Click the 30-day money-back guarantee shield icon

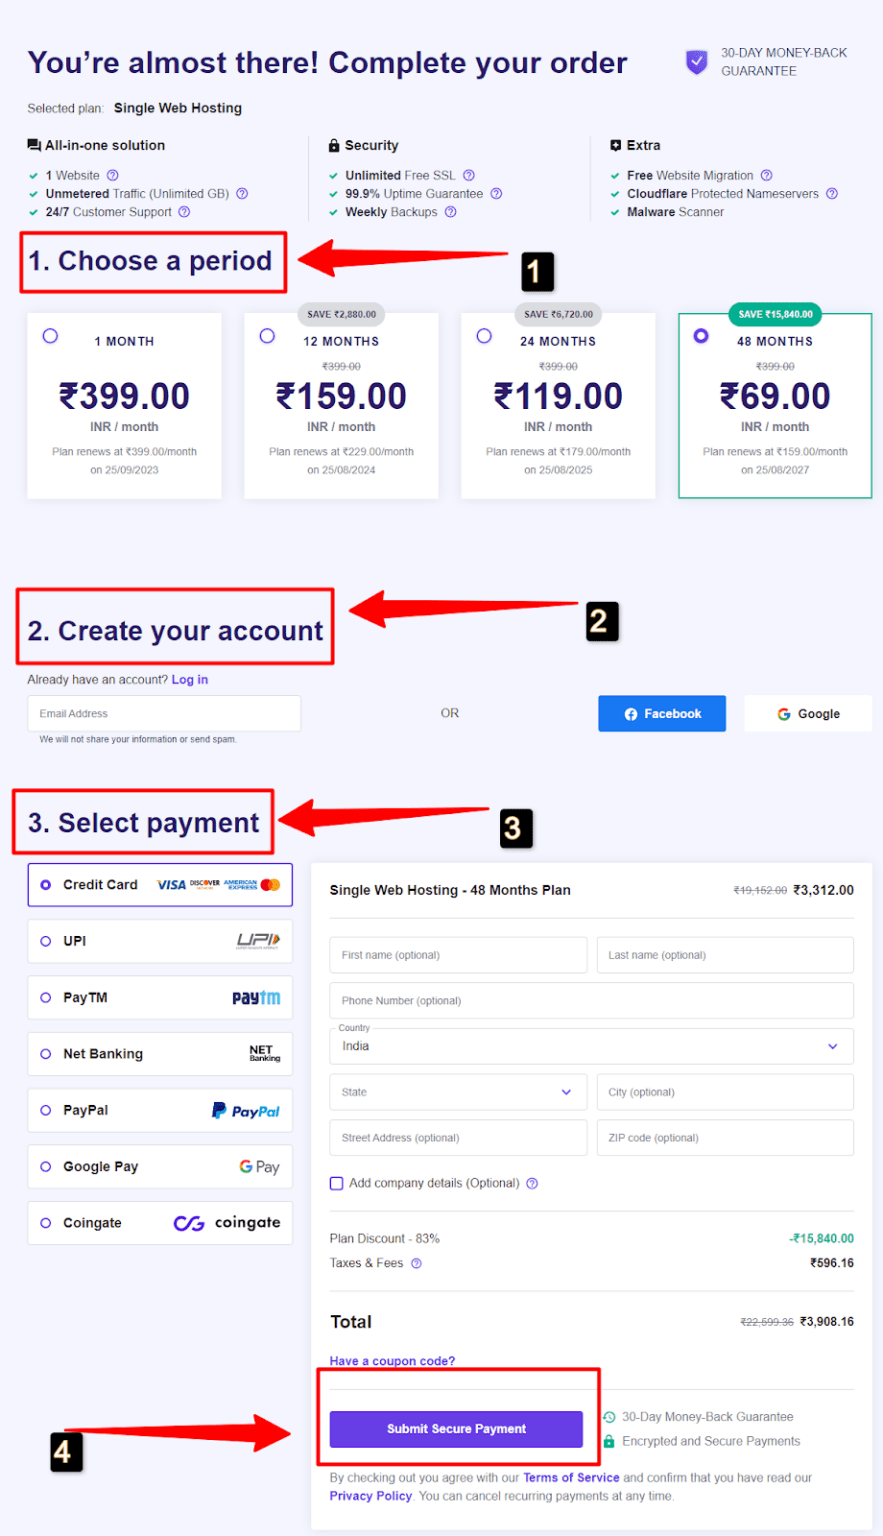[x=696, y=62]
